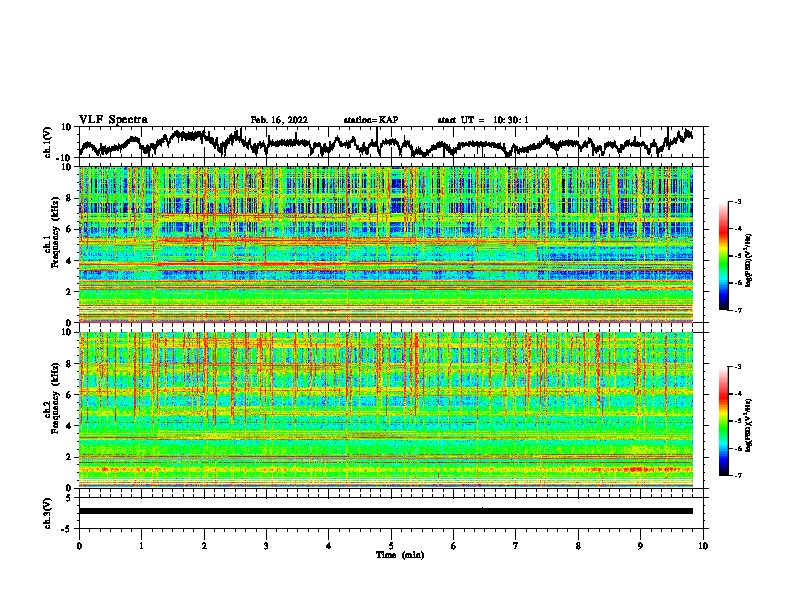Click the ch.1 spectrogram color bar
792x612 pixels.
[724, 256]
